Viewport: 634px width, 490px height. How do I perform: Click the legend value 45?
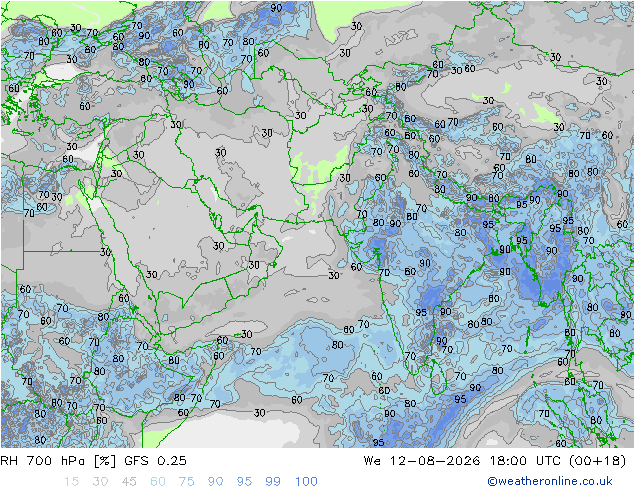(x=129, y=482)
